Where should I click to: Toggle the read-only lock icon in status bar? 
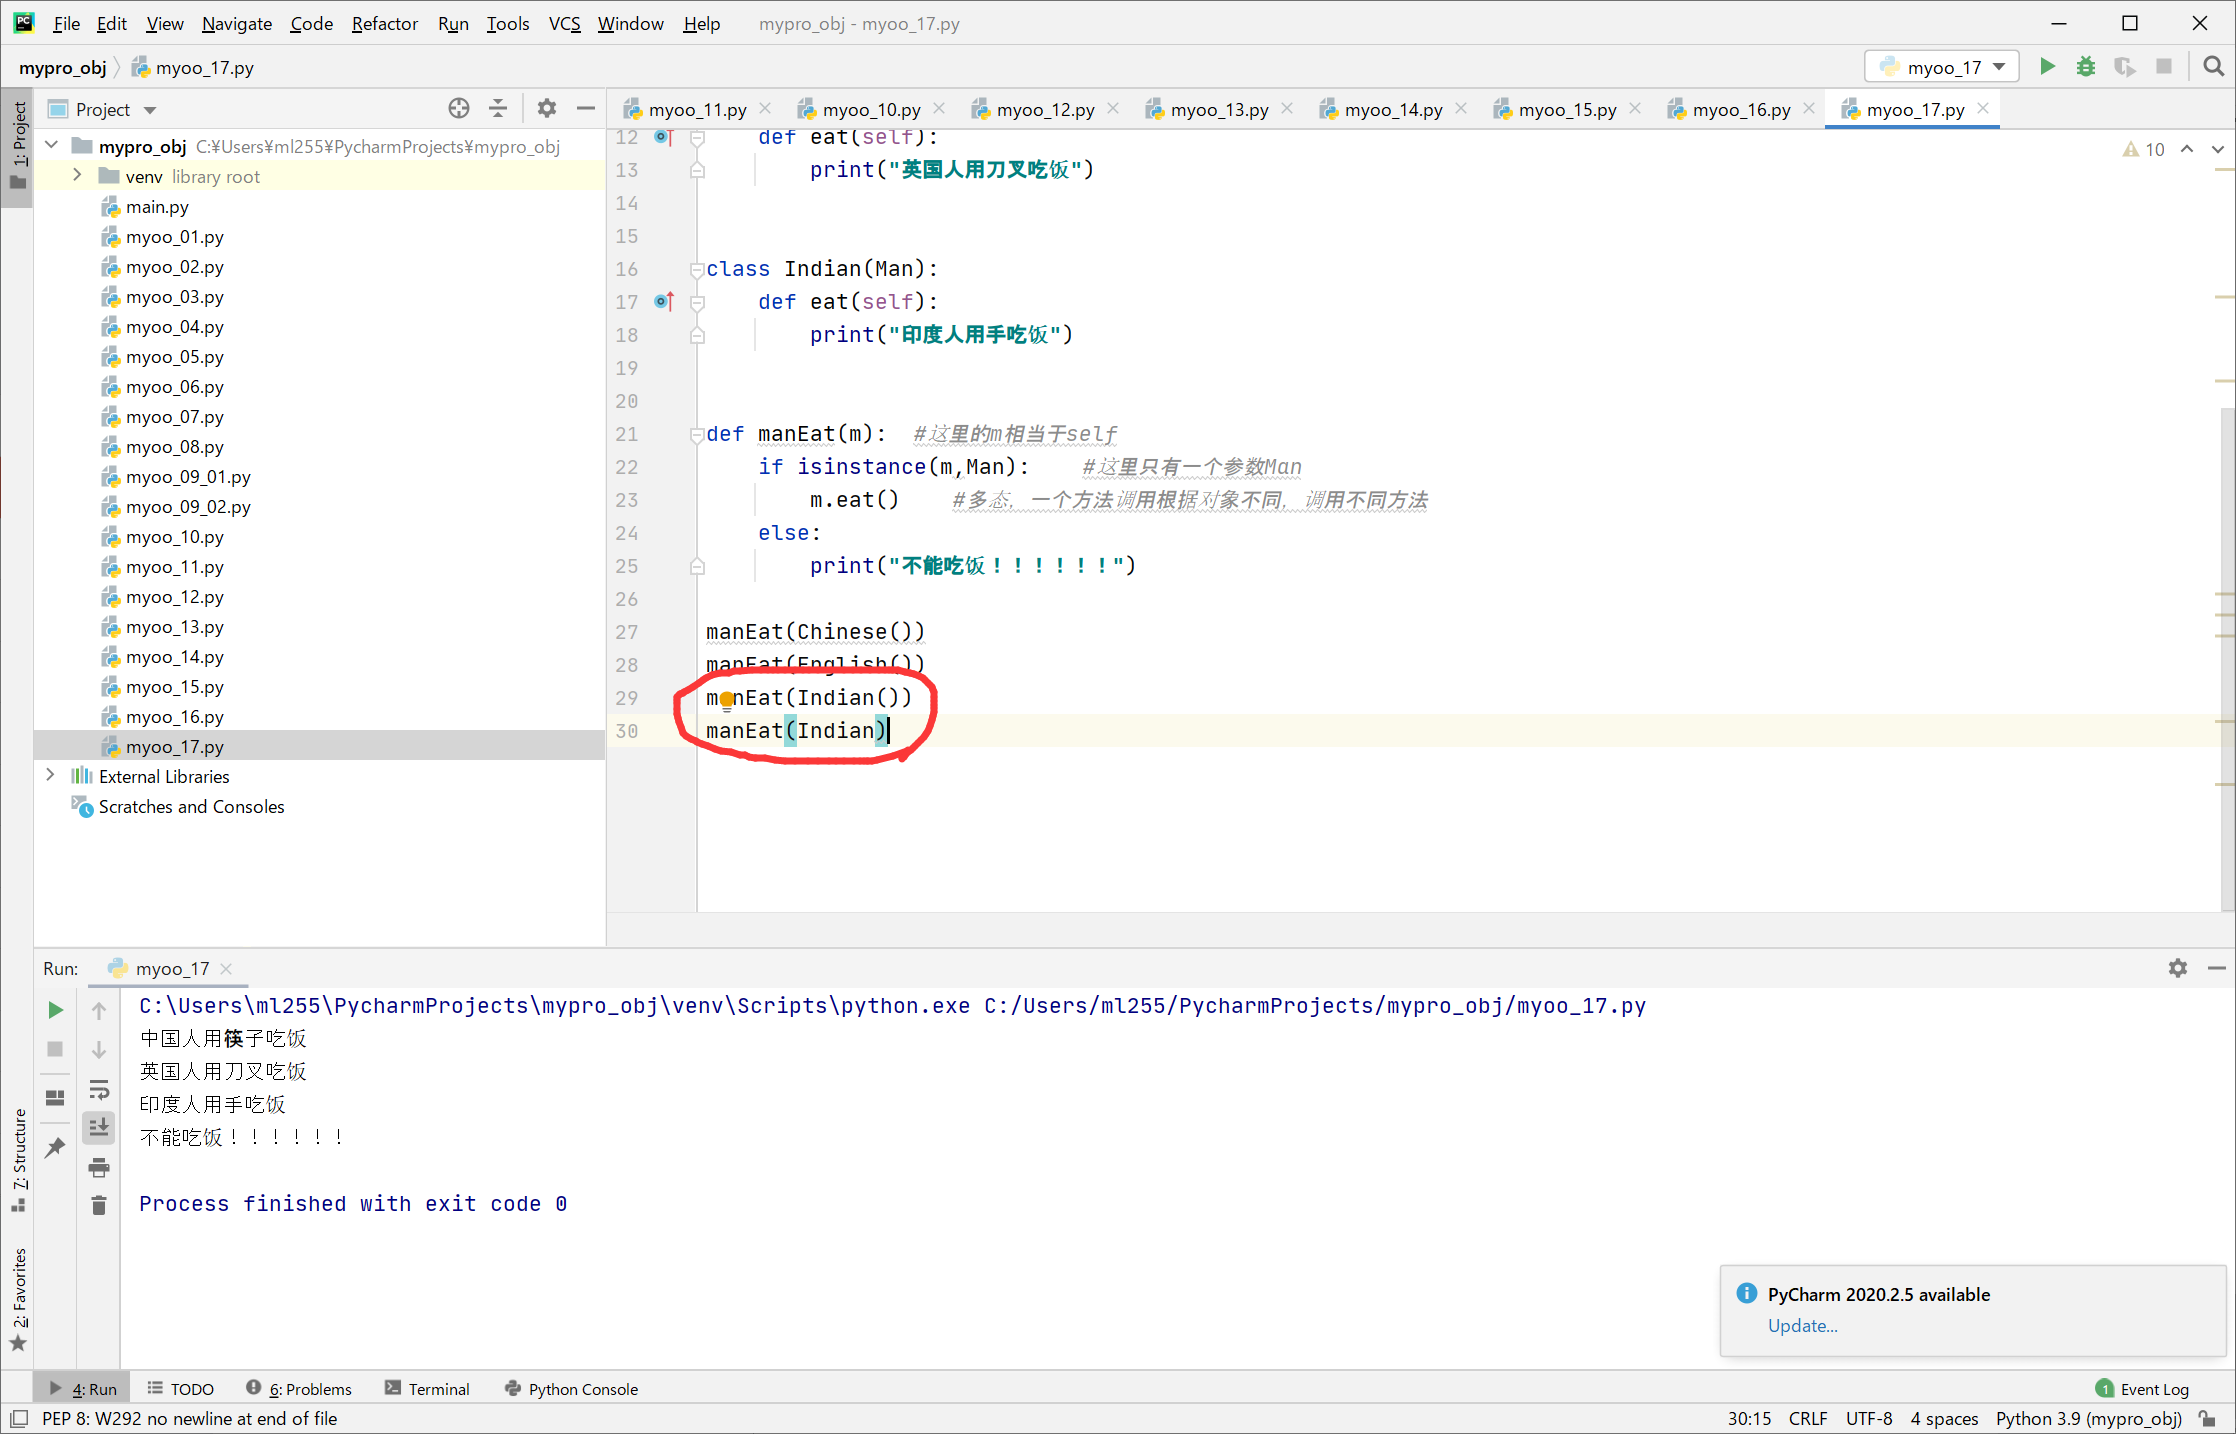pos(2206,1418)
